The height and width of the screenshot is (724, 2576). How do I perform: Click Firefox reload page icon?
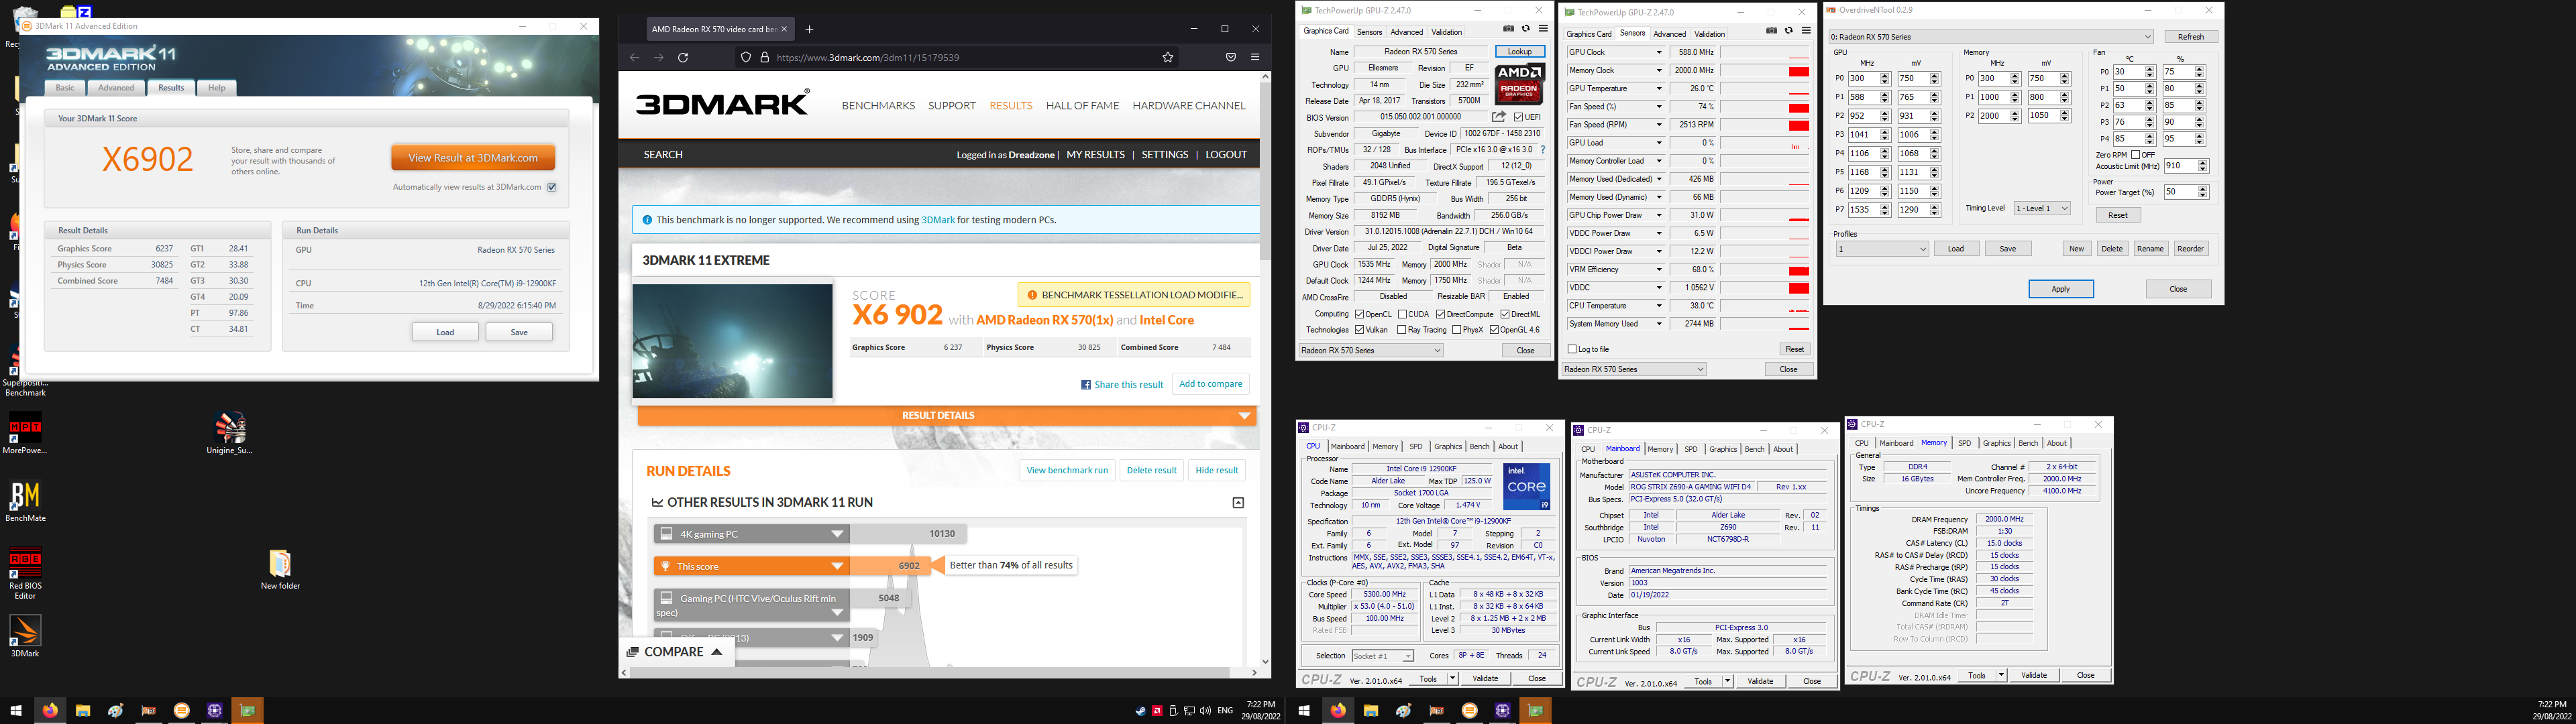click(x=683, y=57)
